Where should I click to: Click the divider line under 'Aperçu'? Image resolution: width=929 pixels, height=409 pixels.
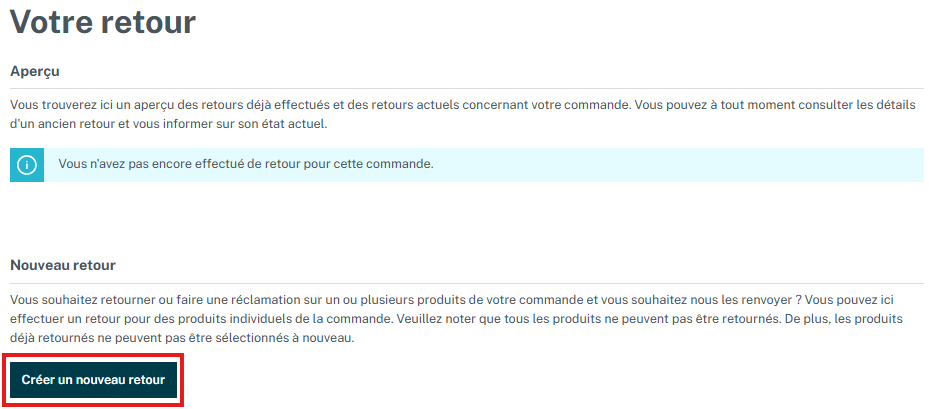[466, 88]
